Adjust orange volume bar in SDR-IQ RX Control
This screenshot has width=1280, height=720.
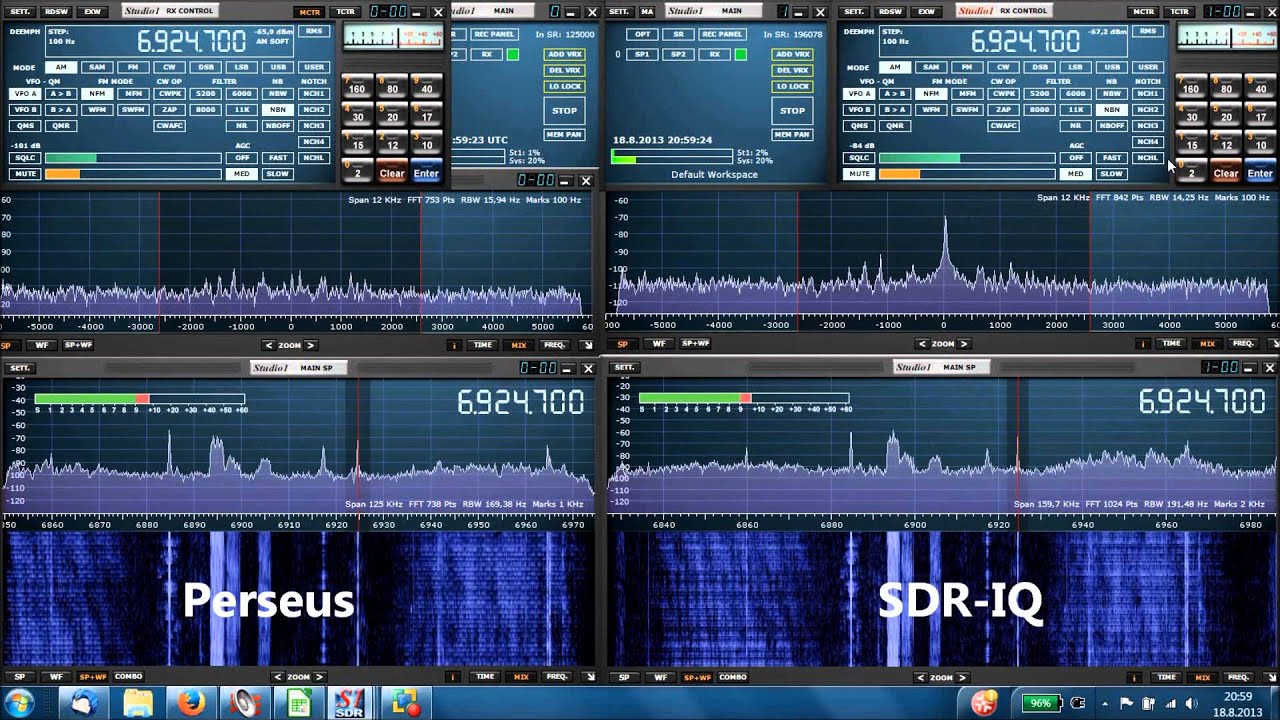pyautogui.click(x=966, y=174)
